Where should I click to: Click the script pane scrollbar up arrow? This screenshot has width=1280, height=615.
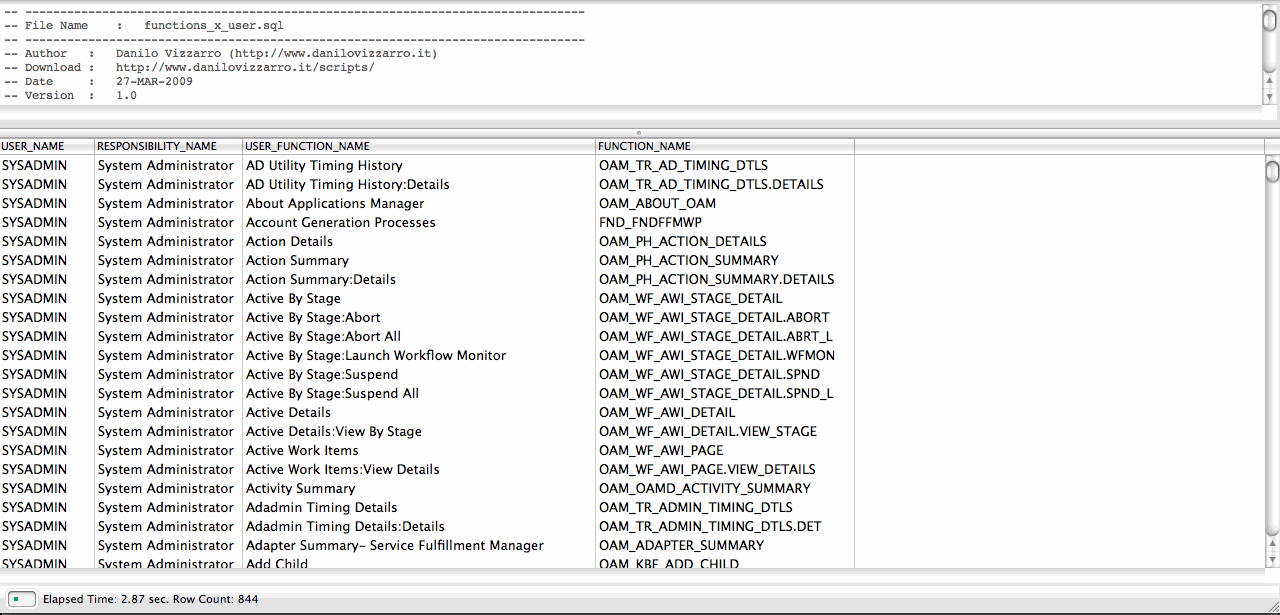tap(1271, 82)
